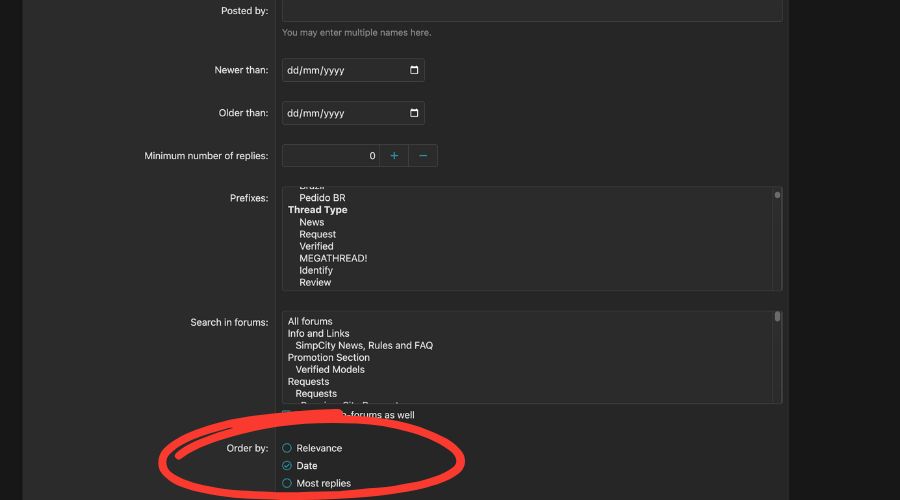This screenshot has height=500, width=900.
Task: Choose the Verified prefix
Action: coord(316,246)
